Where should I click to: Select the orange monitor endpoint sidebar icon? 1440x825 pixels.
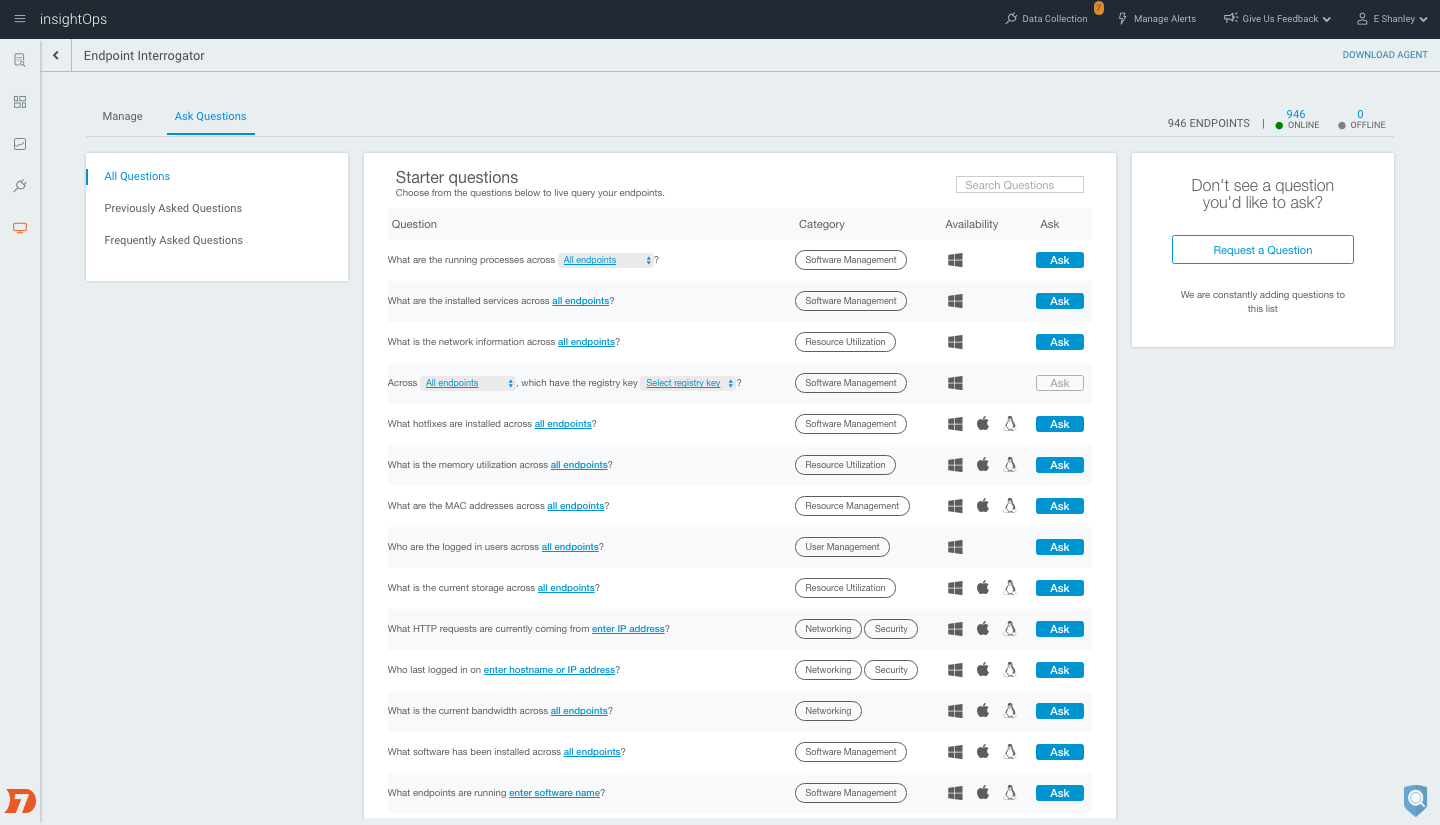(20, 228)
